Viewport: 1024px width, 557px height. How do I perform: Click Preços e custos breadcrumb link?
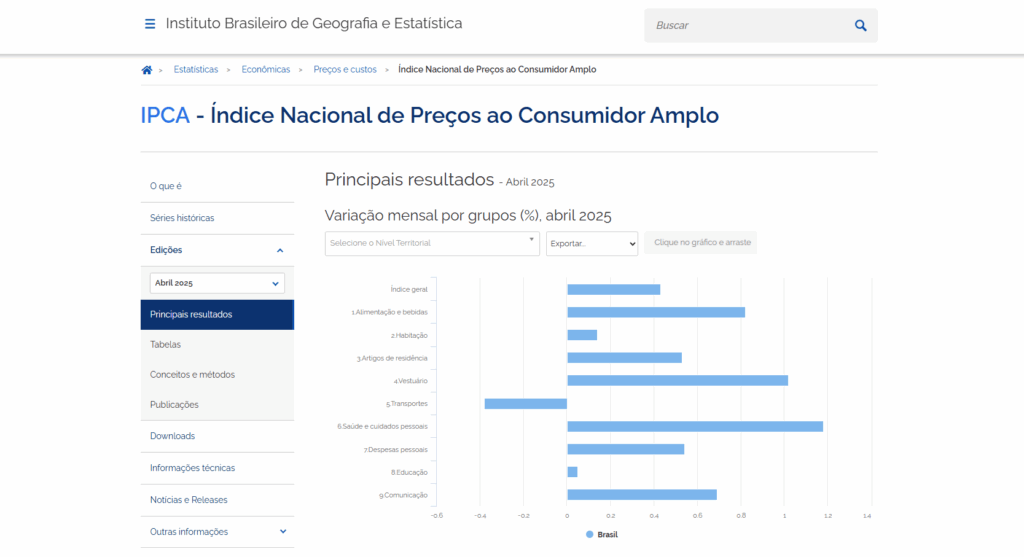tap(345, 70)
